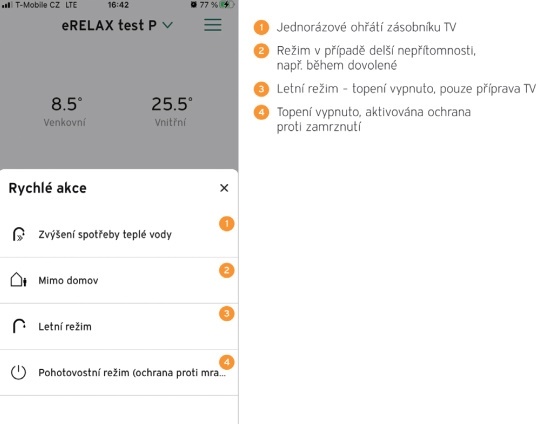Select Mimo domov action
Image resolution: width=544 pixels, height=424 pixels.
coord(119,280)
